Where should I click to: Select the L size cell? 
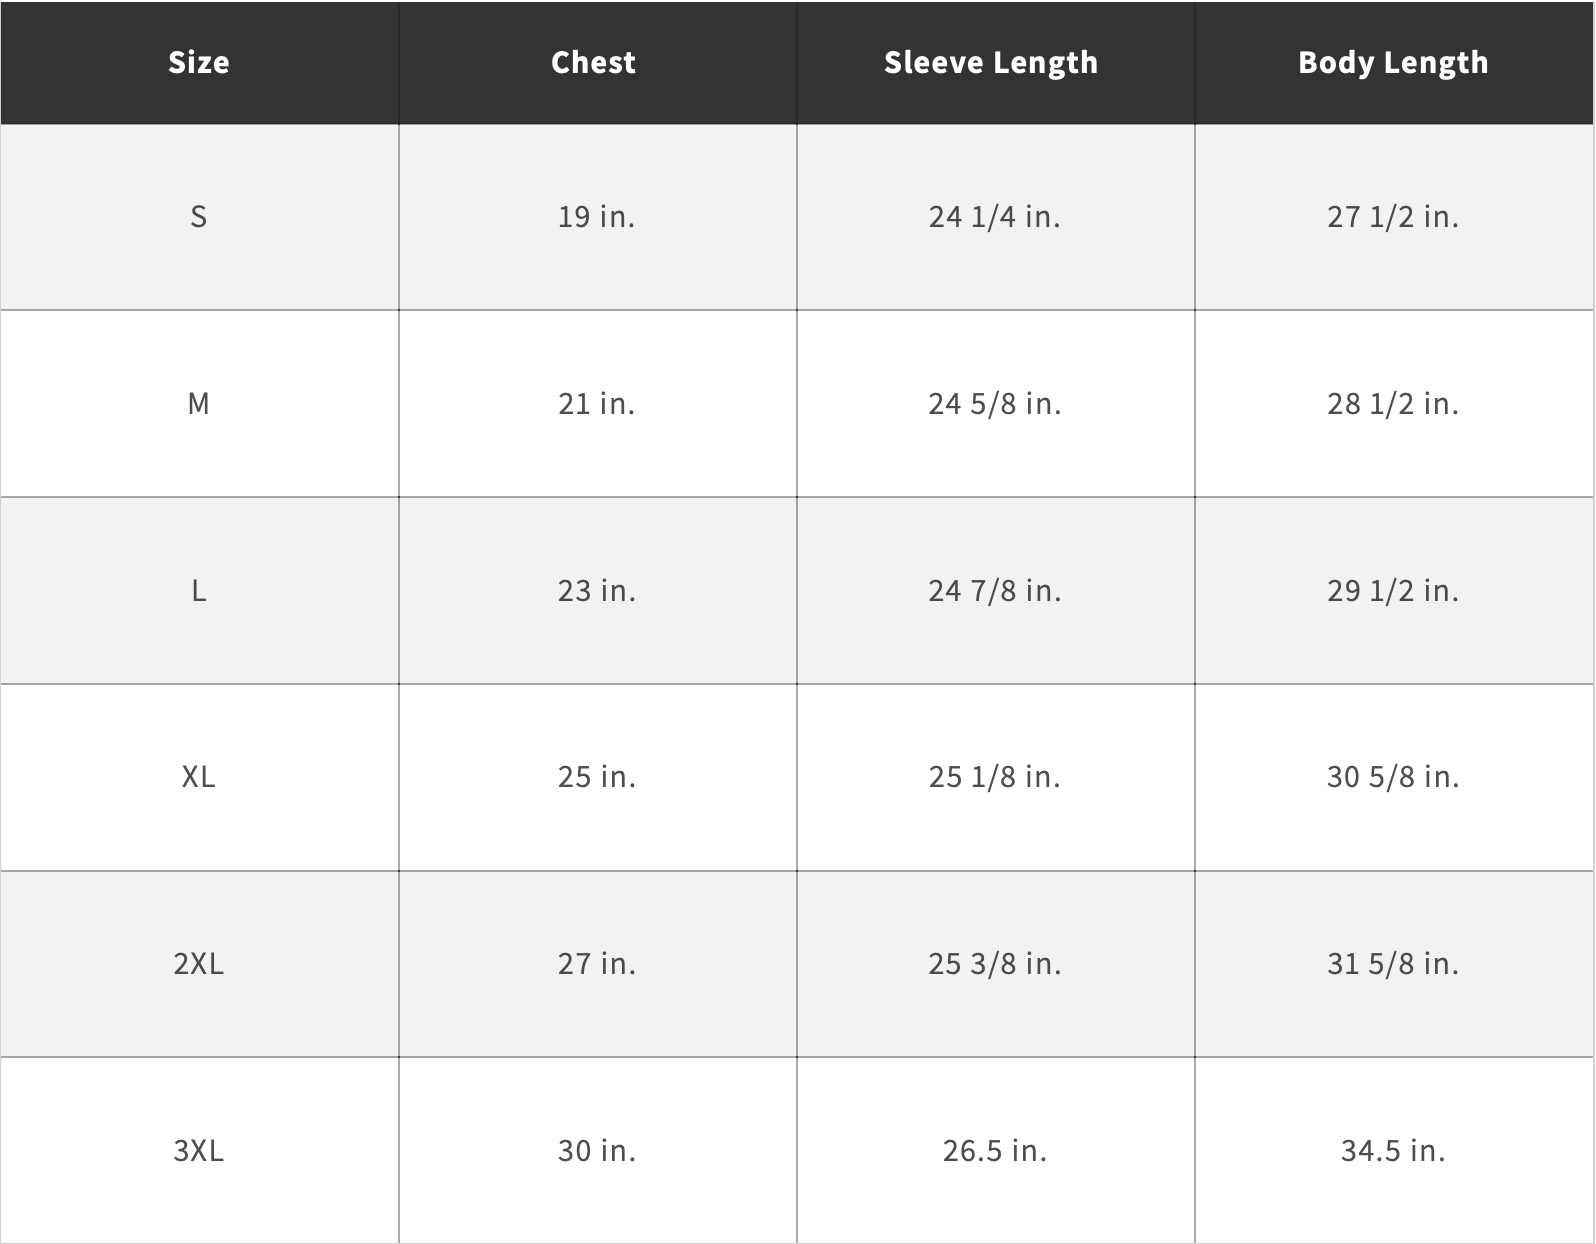[x=199, y=591]
